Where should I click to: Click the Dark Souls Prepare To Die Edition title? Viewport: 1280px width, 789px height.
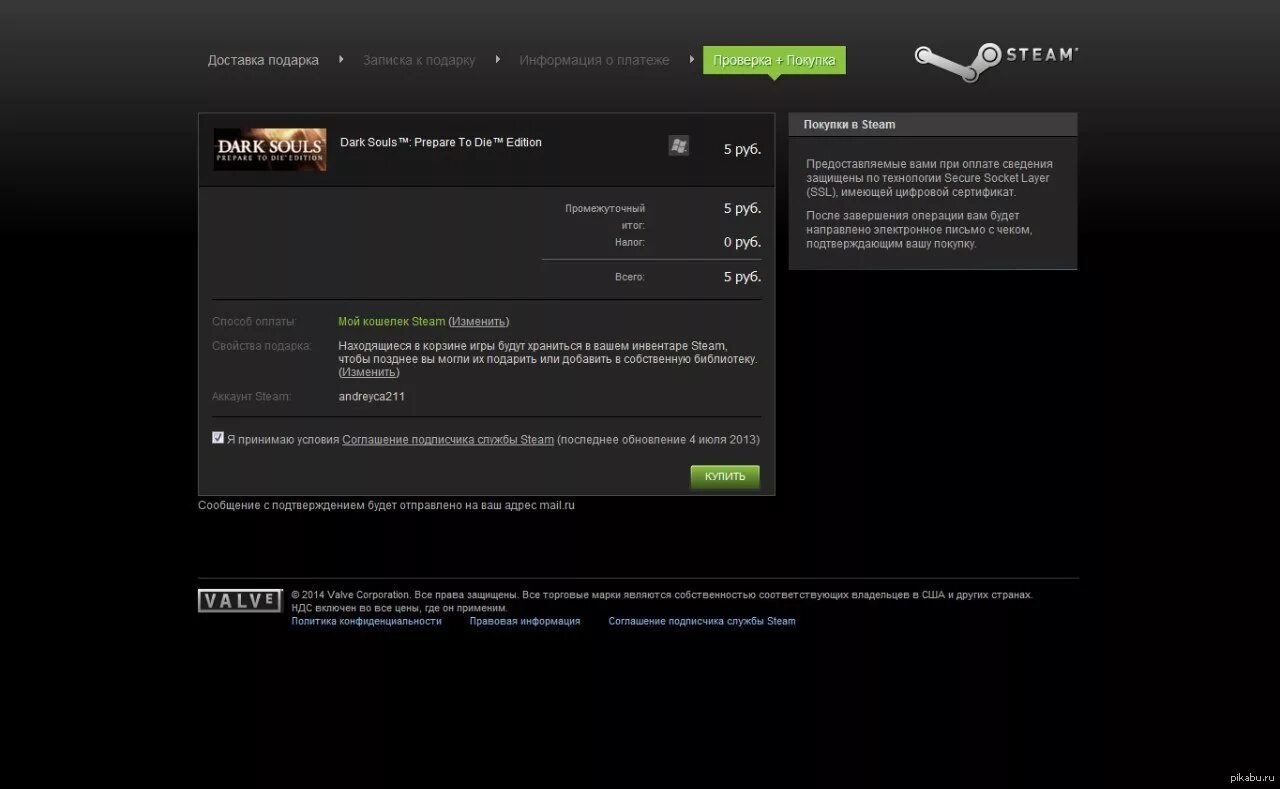[x=441, y=142]
